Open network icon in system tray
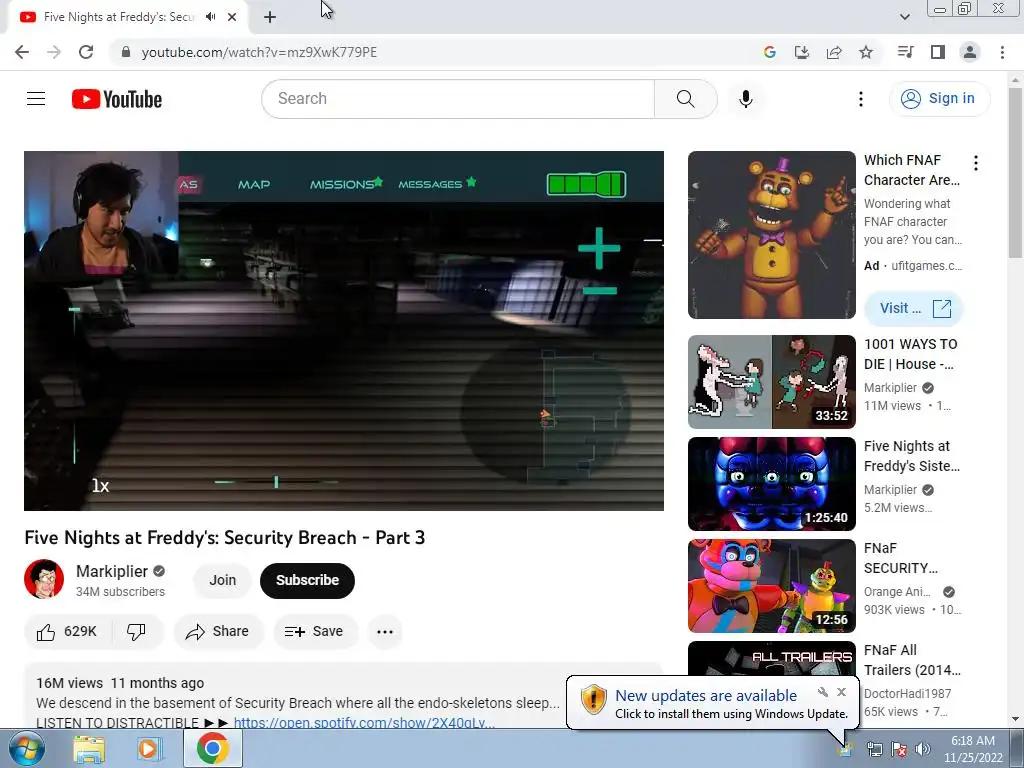1024x768 pixels. click(874, 749)
